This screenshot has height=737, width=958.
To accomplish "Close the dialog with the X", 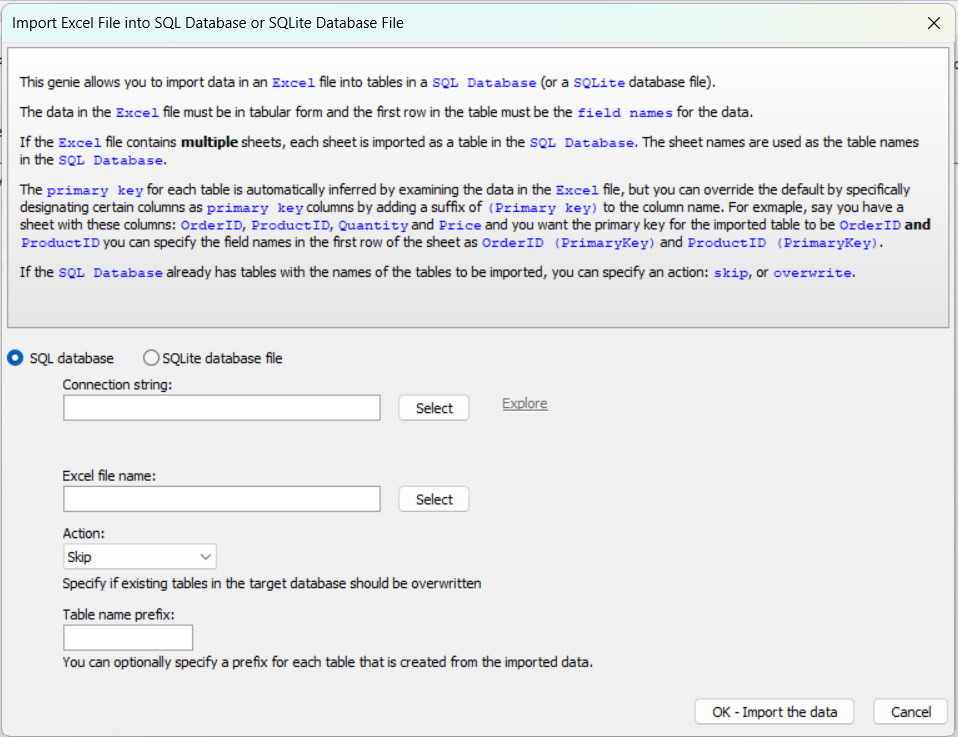I will coord(934,23).
